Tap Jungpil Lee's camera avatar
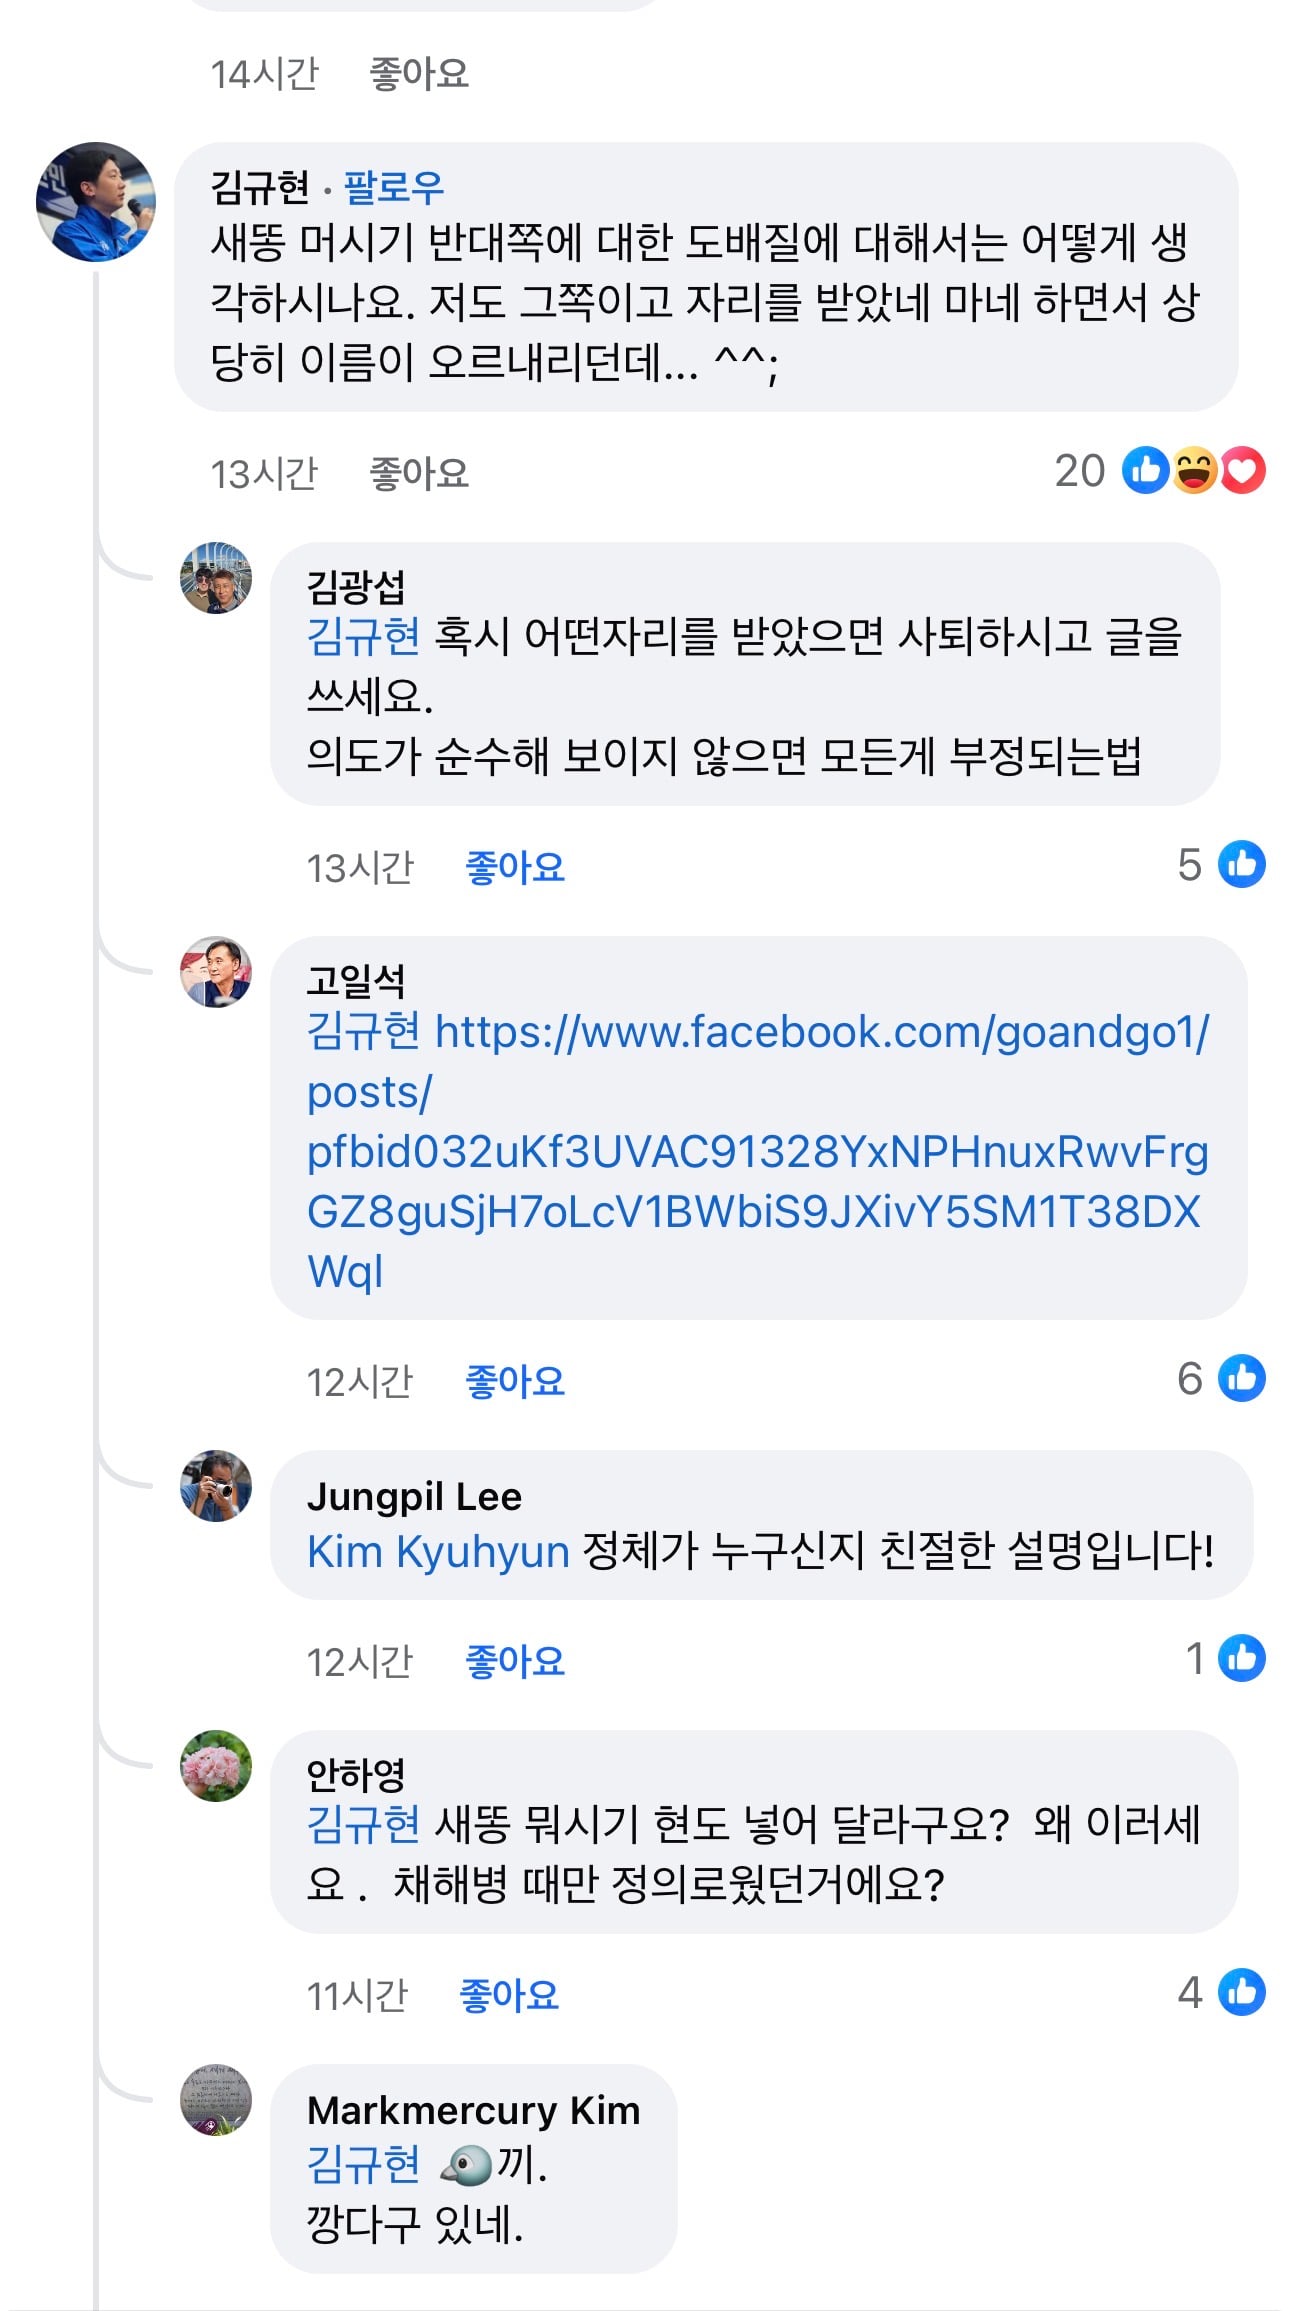Viewport: 1290px width, 2311px height. click(216, 1486)
